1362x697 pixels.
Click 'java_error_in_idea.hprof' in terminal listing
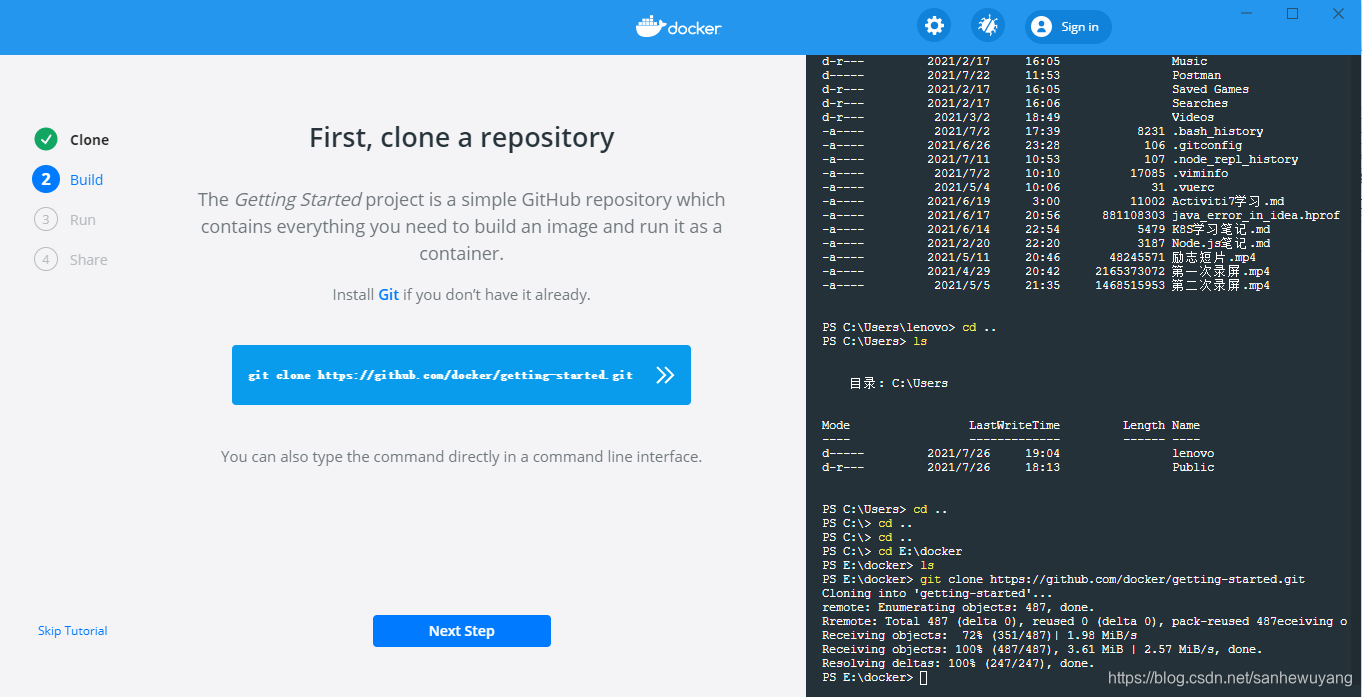point(1256,215)
